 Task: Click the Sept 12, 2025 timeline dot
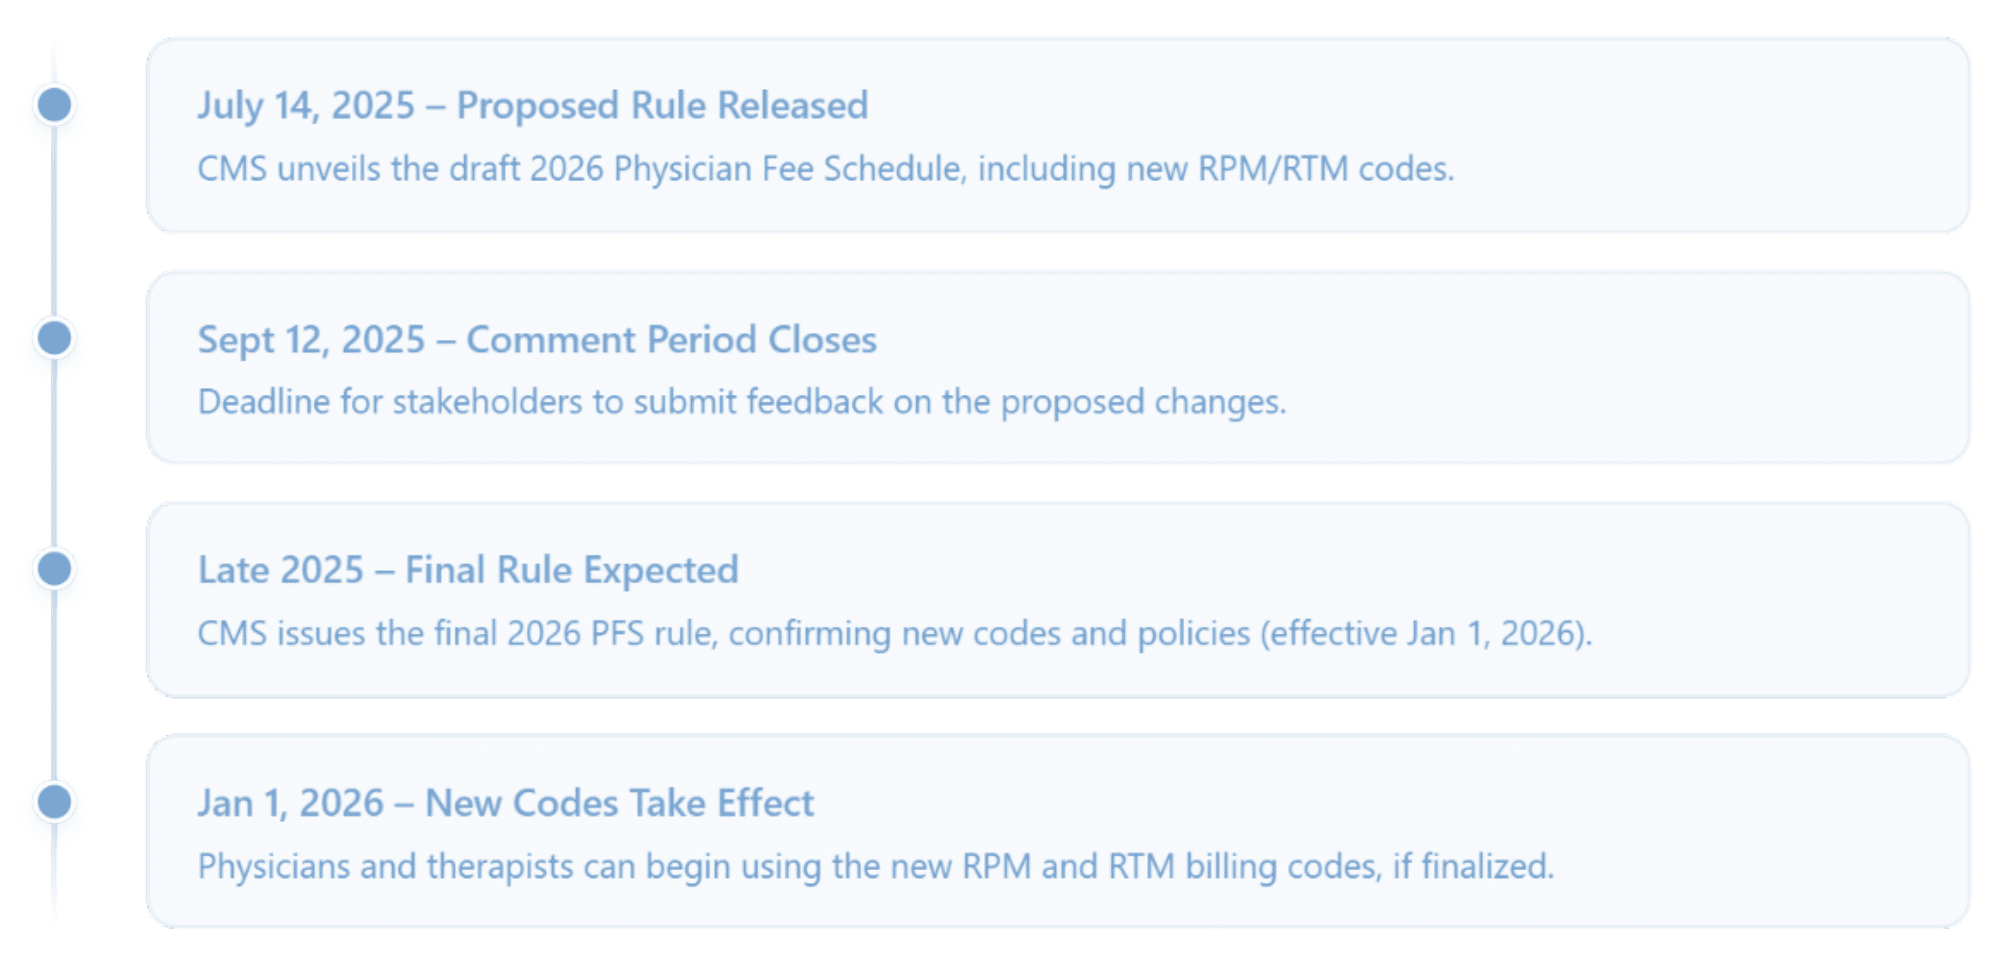click(x=55, y=338)
